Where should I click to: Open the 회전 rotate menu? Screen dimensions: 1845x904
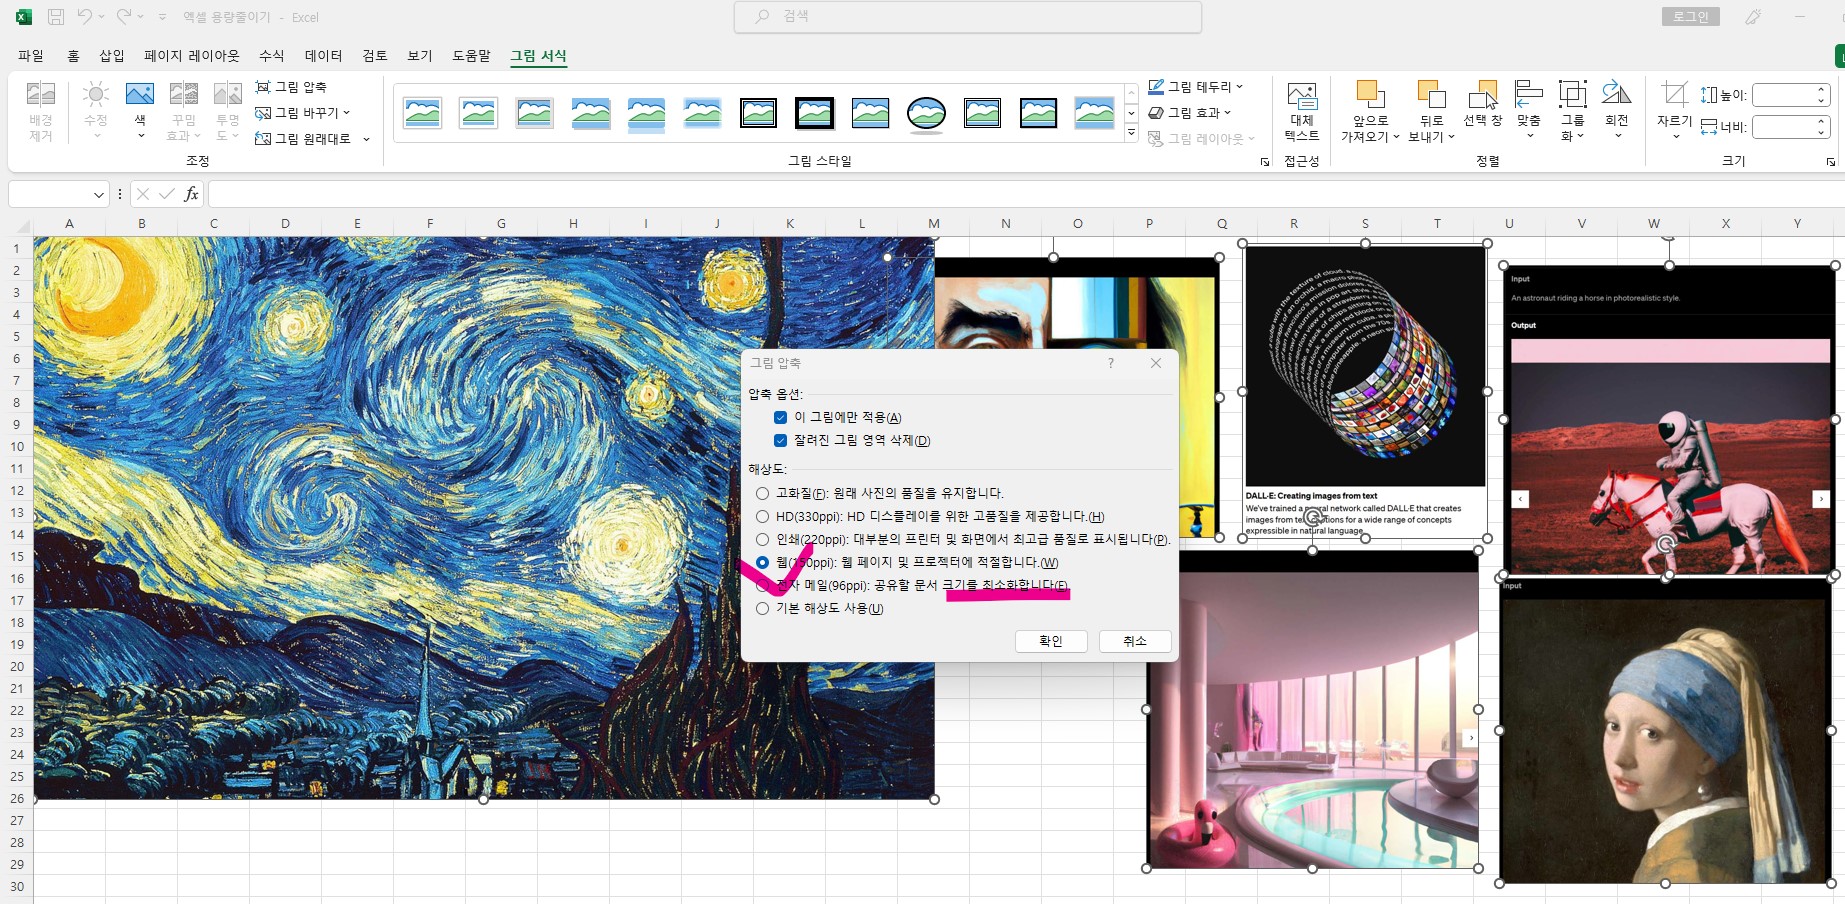(1617, 111)
